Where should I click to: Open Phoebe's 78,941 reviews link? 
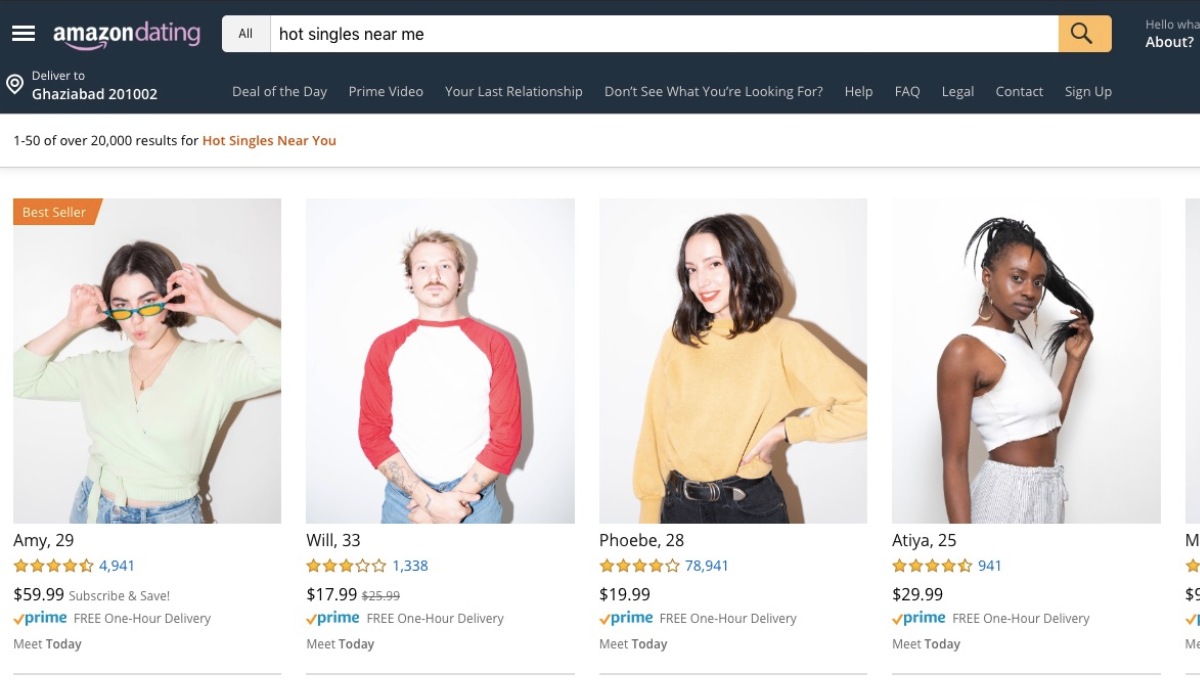pos(707,566)
